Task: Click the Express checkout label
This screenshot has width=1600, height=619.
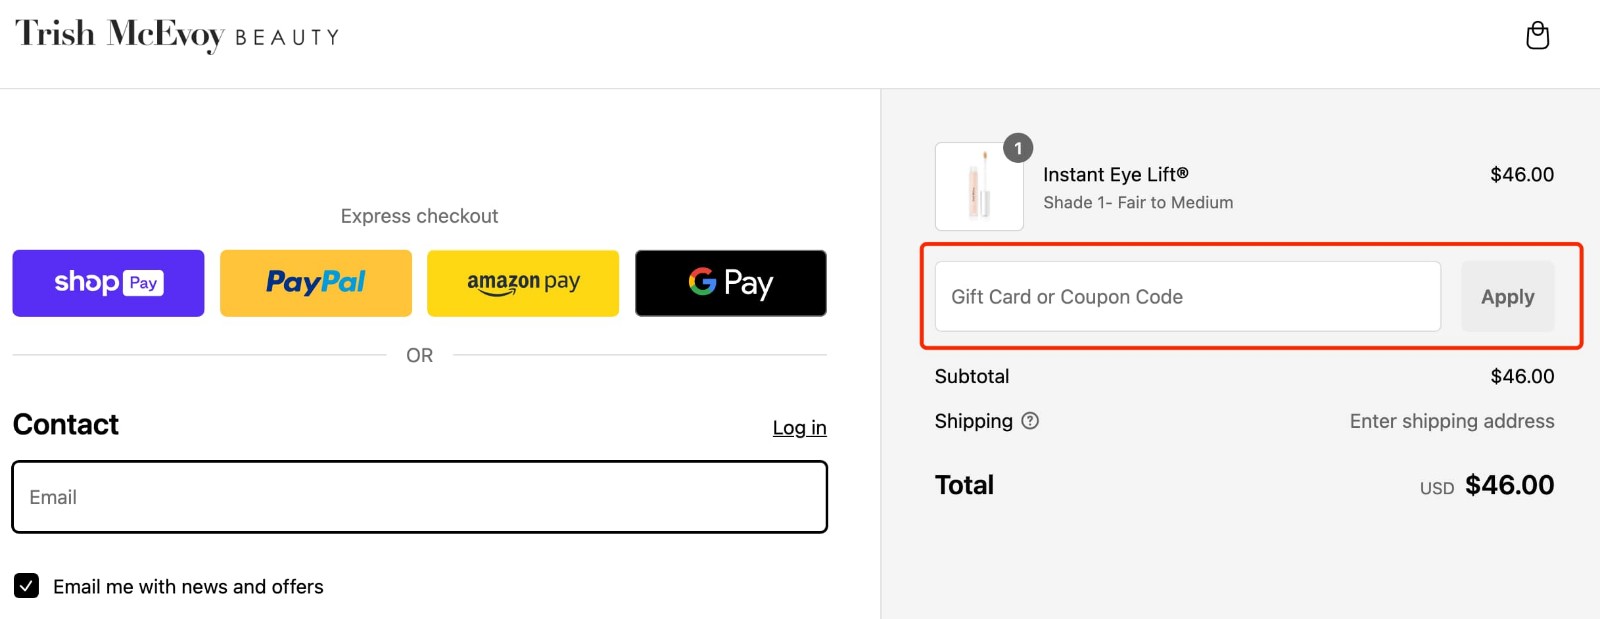Action: [419, 216]
